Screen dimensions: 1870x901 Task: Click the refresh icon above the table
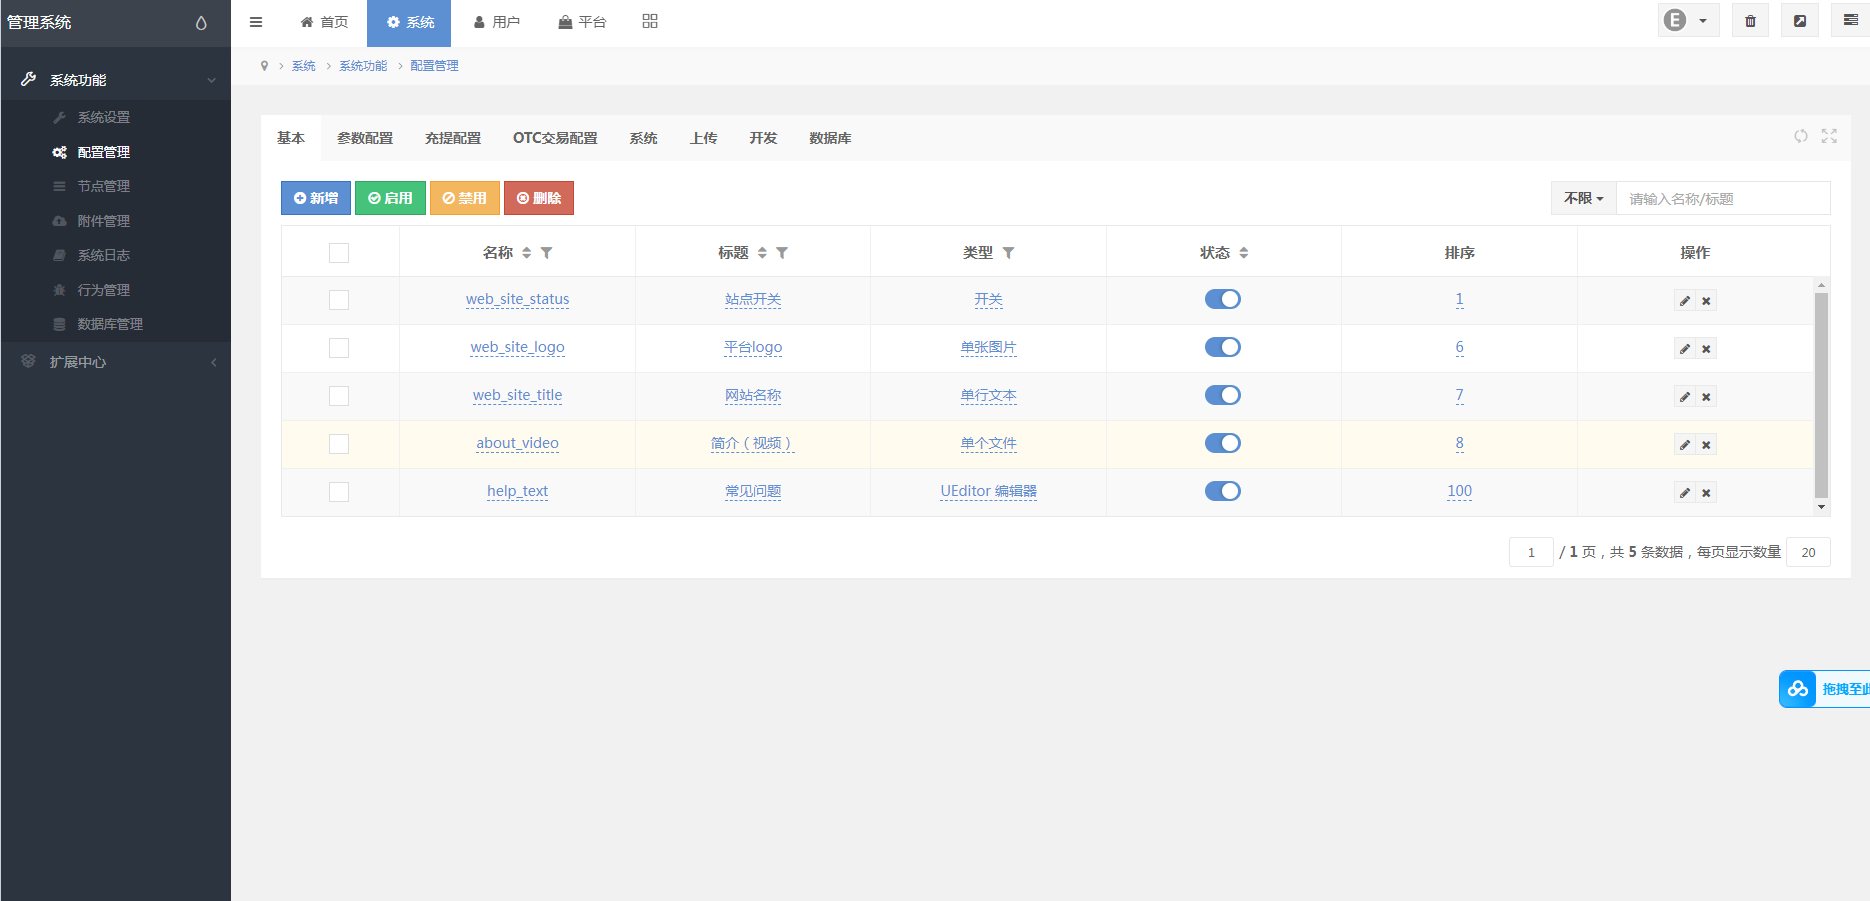tap(1800, 136)
